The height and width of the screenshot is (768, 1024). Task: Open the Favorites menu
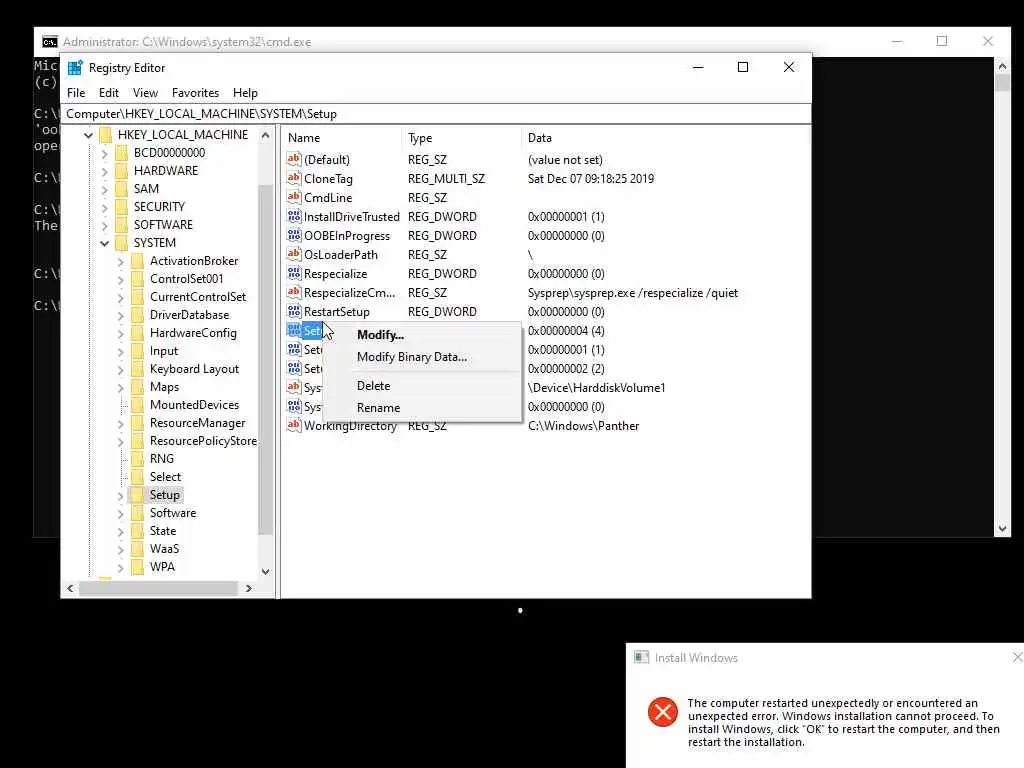pos(195,93)
